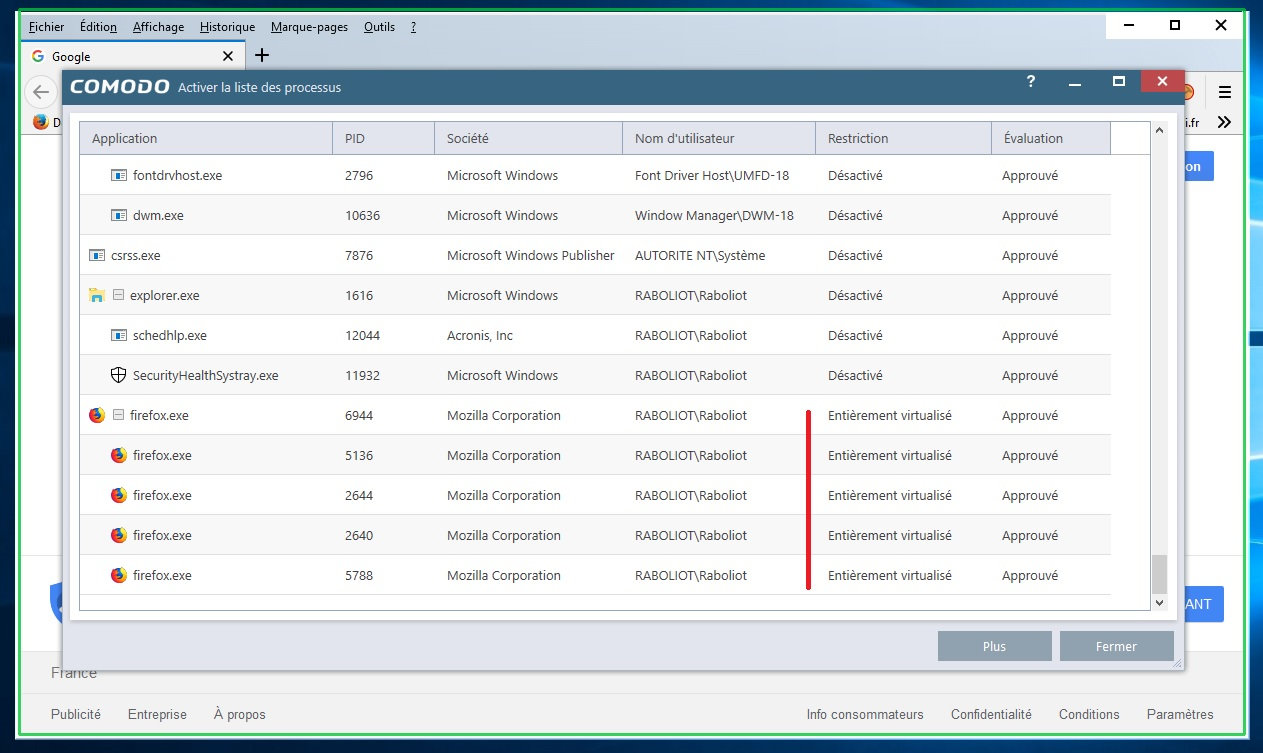Click Firefox icon of PID 6944 row
Screen dimensions: 1263x753
(x=97, y=415)
